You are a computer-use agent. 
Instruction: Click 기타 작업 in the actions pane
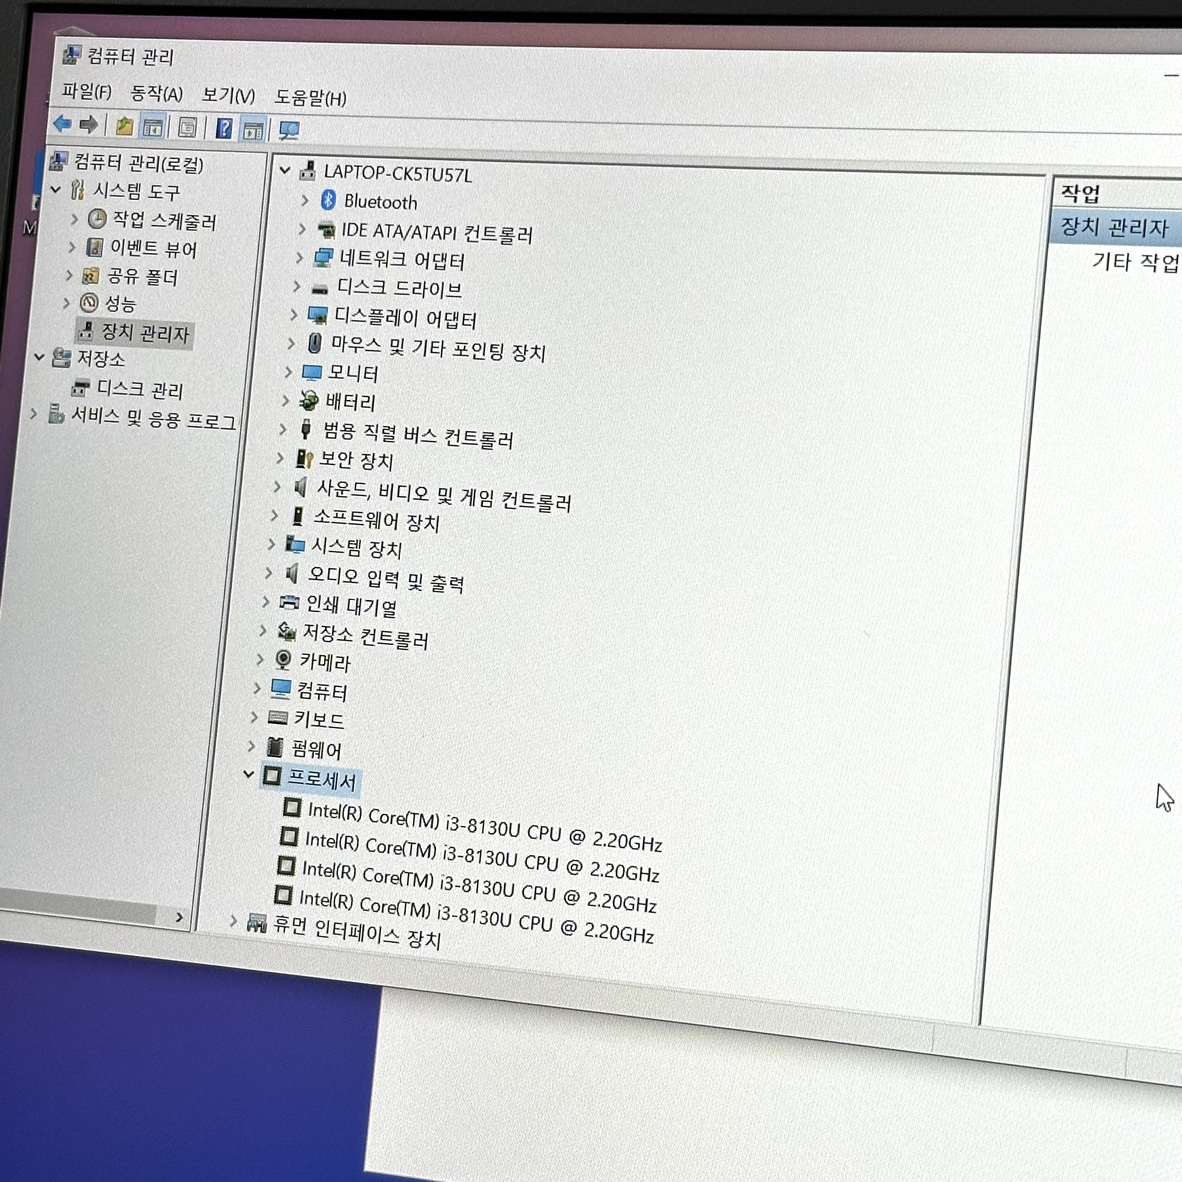click(1135, 262)
